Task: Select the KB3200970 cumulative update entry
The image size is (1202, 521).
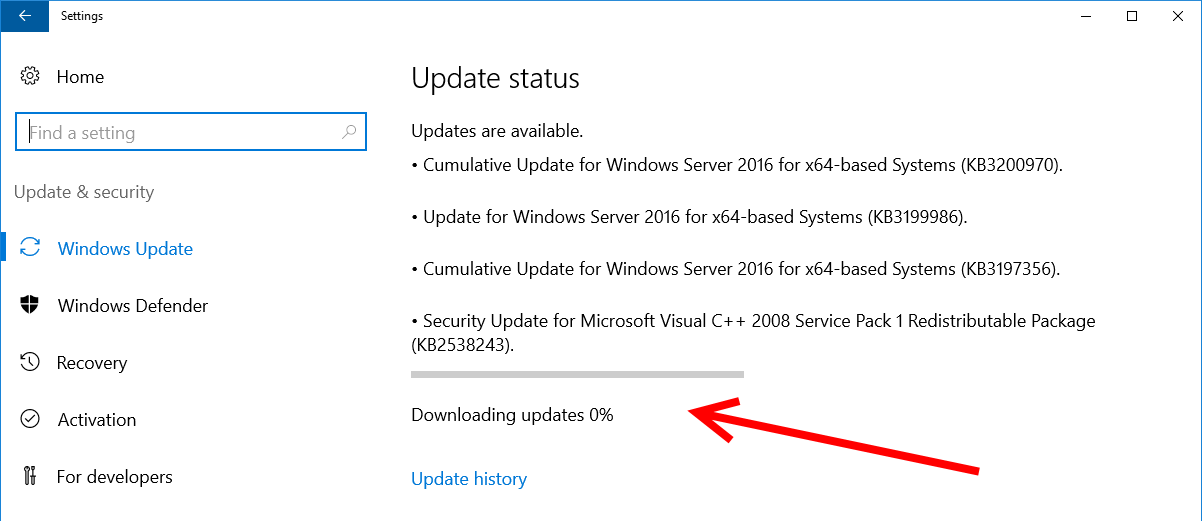Action: coord(737,165)
